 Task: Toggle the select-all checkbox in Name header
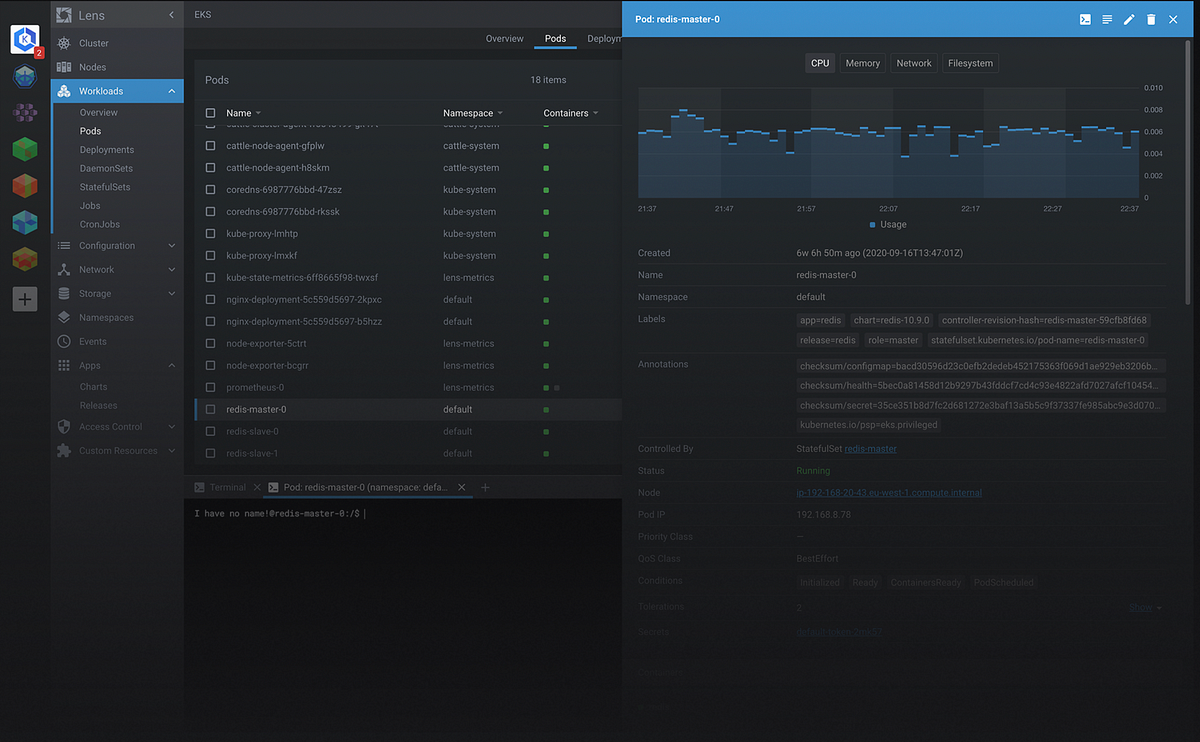[210, 113]
